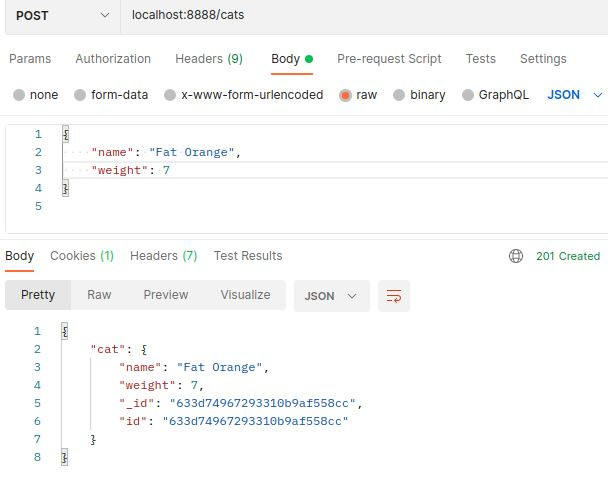Select the raw body radio button
The width and height of the screenshot is (608, 482).
pos(345,95)
